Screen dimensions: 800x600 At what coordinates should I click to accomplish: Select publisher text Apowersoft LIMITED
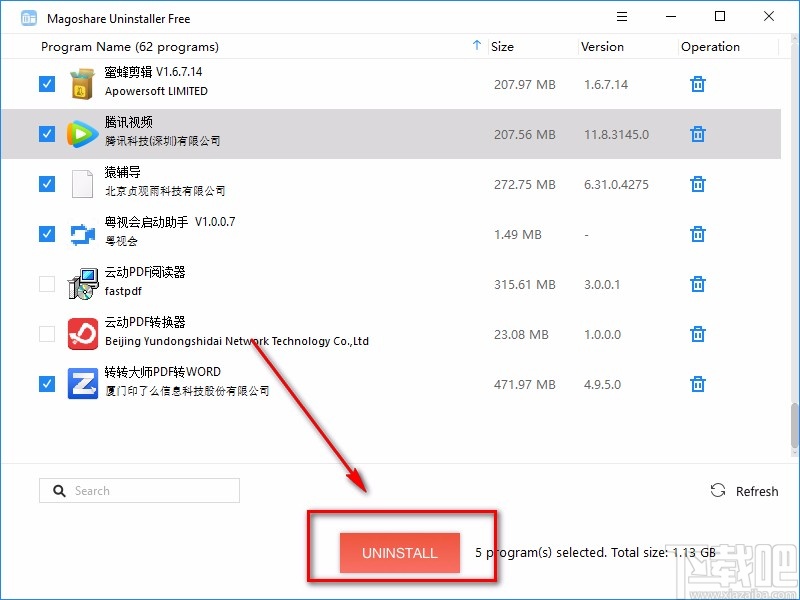pos(156,91)
